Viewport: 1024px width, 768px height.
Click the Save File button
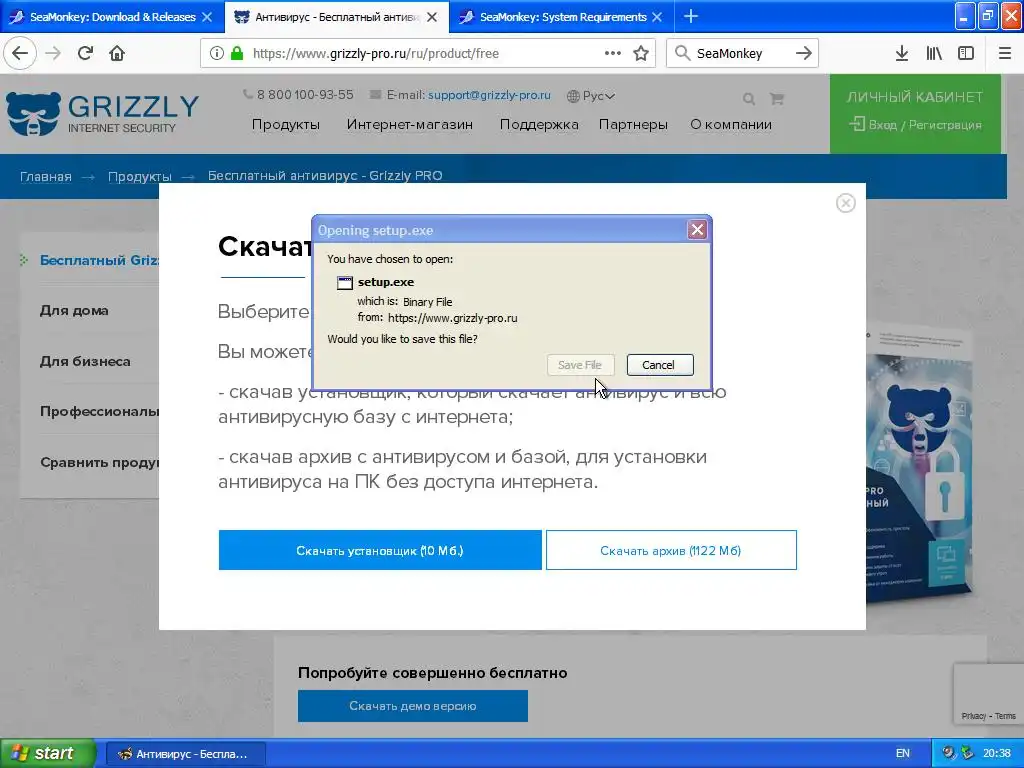click(x=580, y=364)
